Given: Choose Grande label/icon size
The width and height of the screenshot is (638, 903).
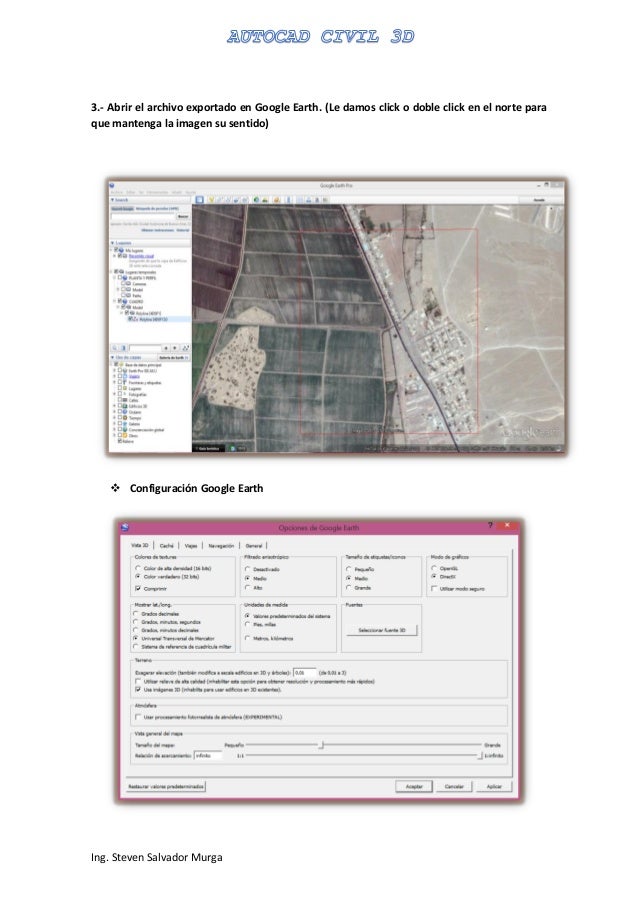Looking at the screenshot, I should (349, 587).
